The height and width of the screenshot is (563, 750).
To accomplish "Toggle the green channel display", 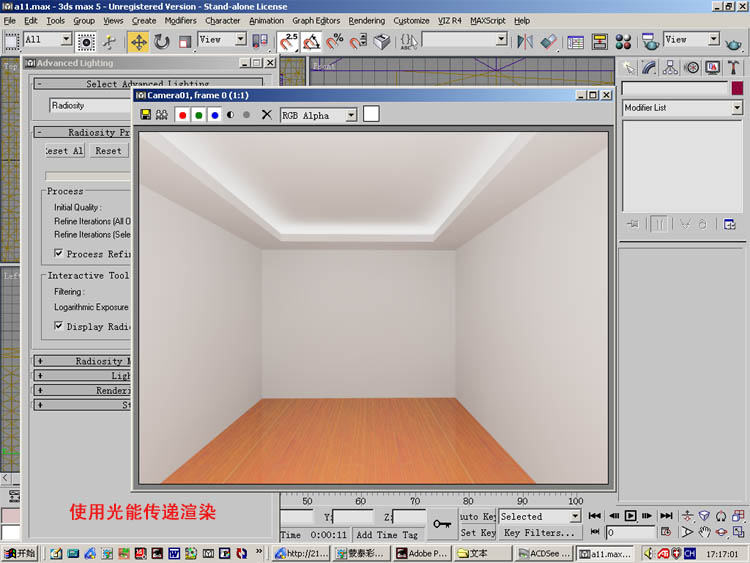I will 199,115.
